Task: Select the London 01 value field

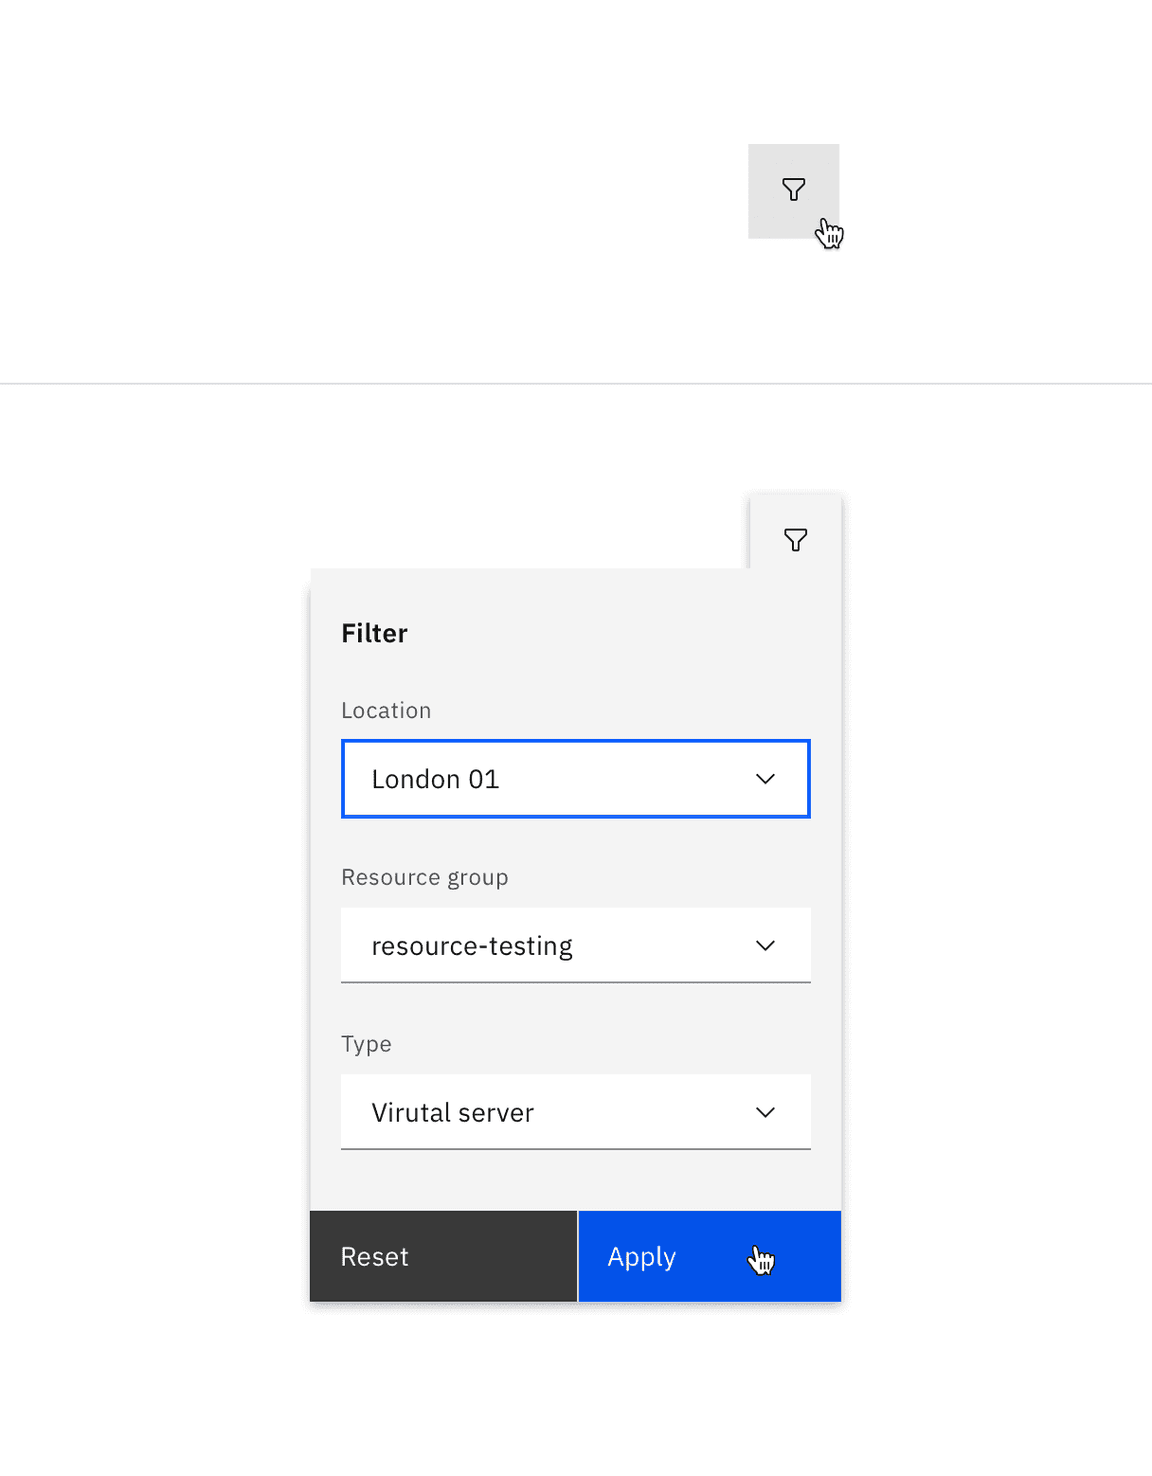Action: tap(500, 779)
